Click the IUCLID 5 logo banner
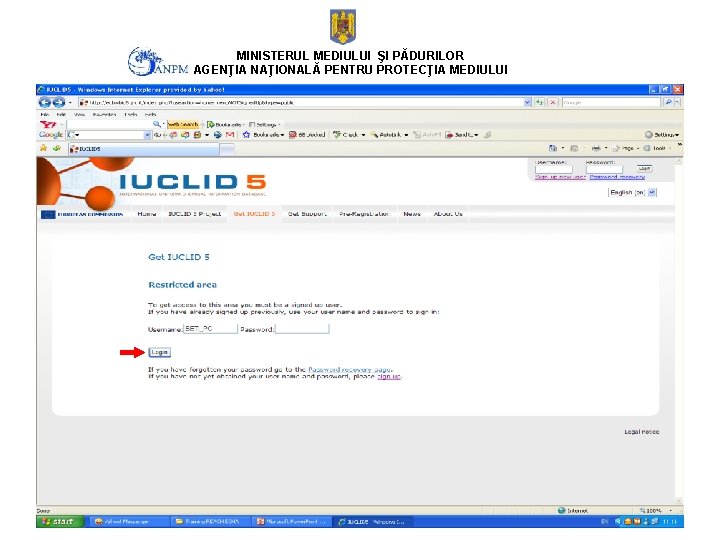The height and width of the screenshot is (540, 720). [193, 183]
